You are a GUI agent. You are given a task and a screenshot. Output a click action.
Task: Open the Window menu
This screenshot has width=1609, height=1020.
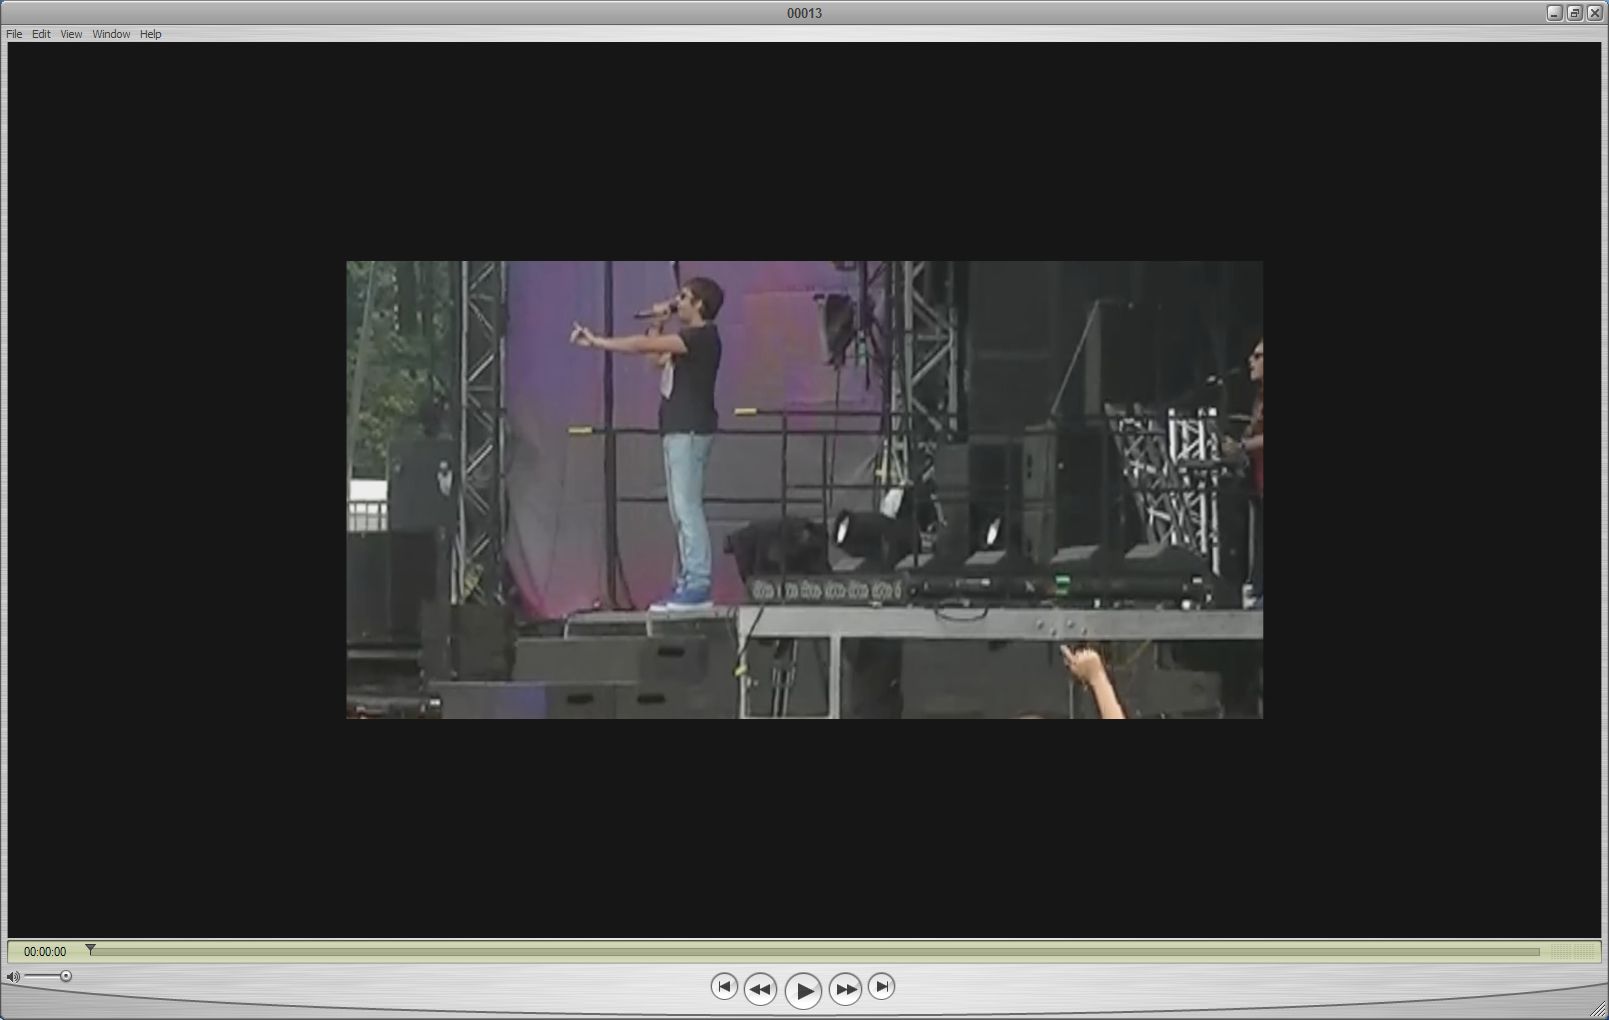point(111,34)
